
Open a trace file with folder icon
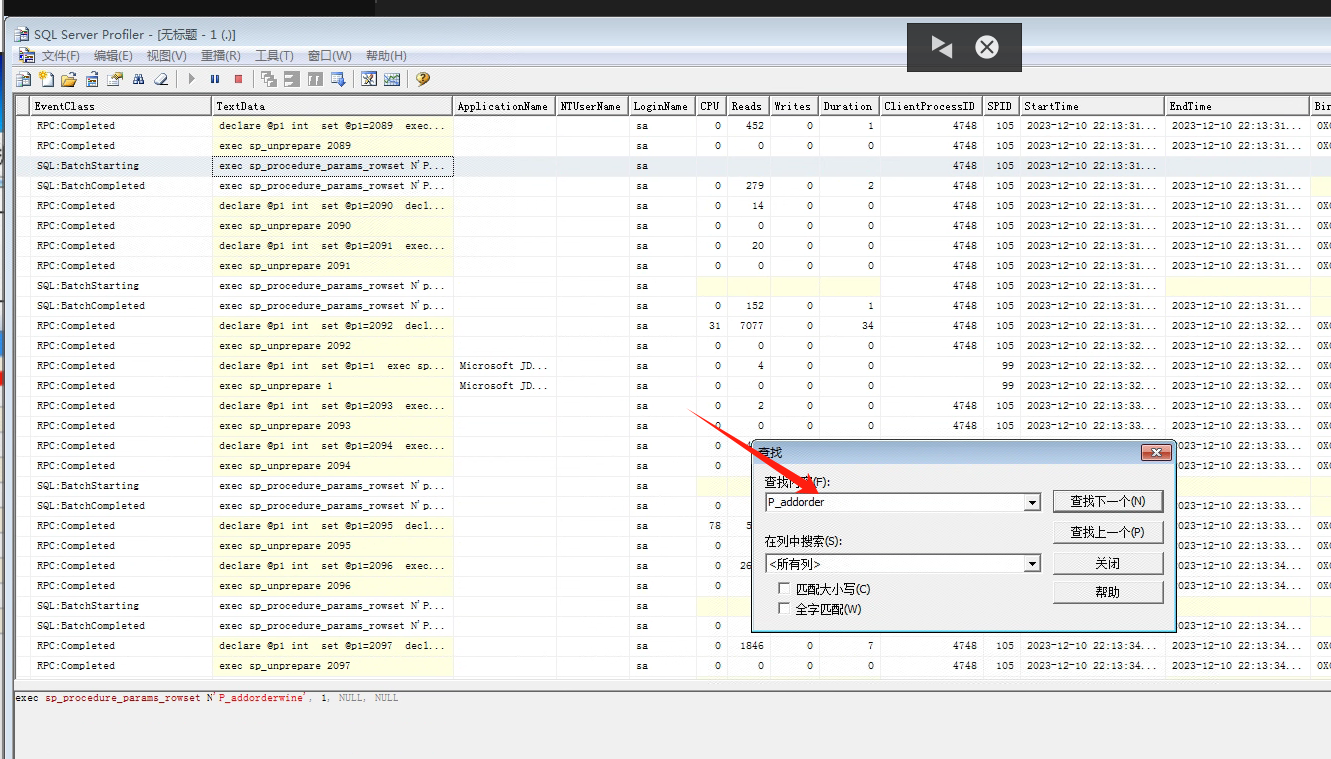click(69, 79)
